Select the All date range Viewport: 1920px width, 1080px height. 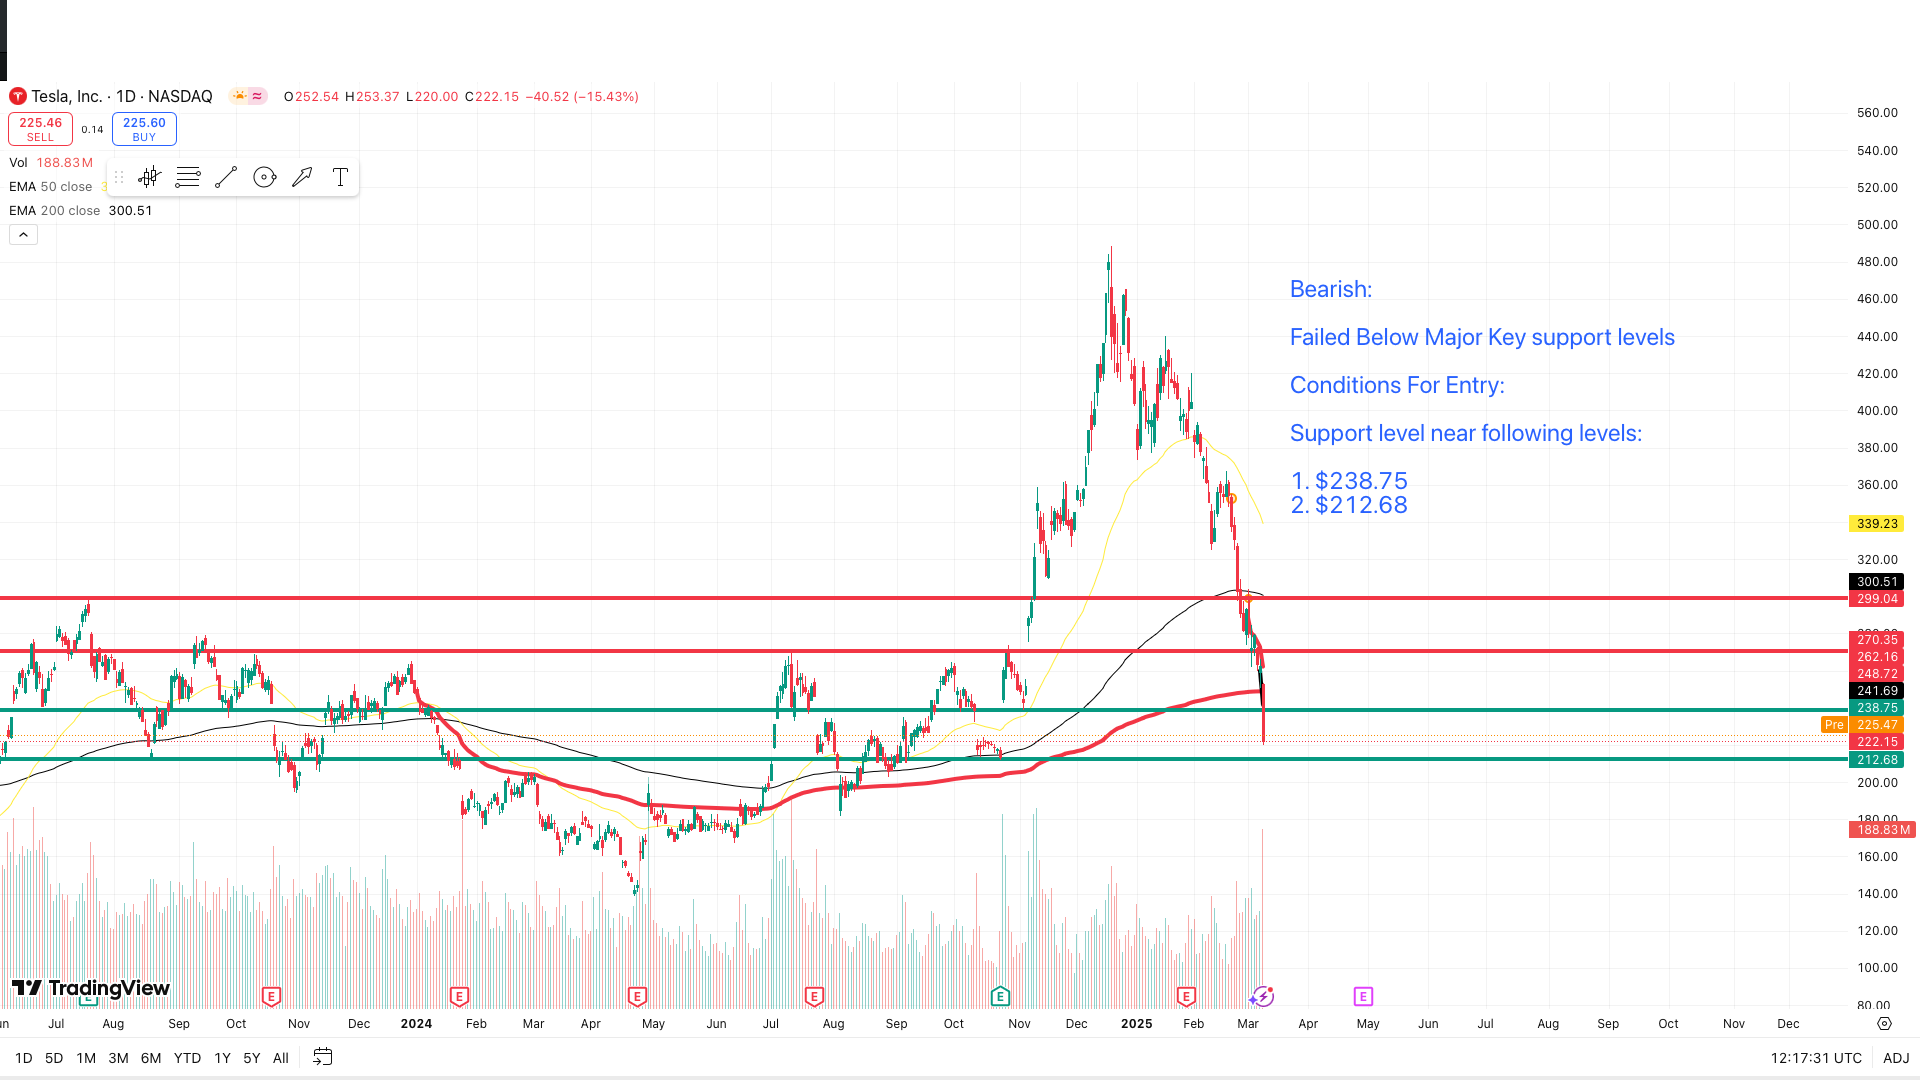tap(281, 1058)
